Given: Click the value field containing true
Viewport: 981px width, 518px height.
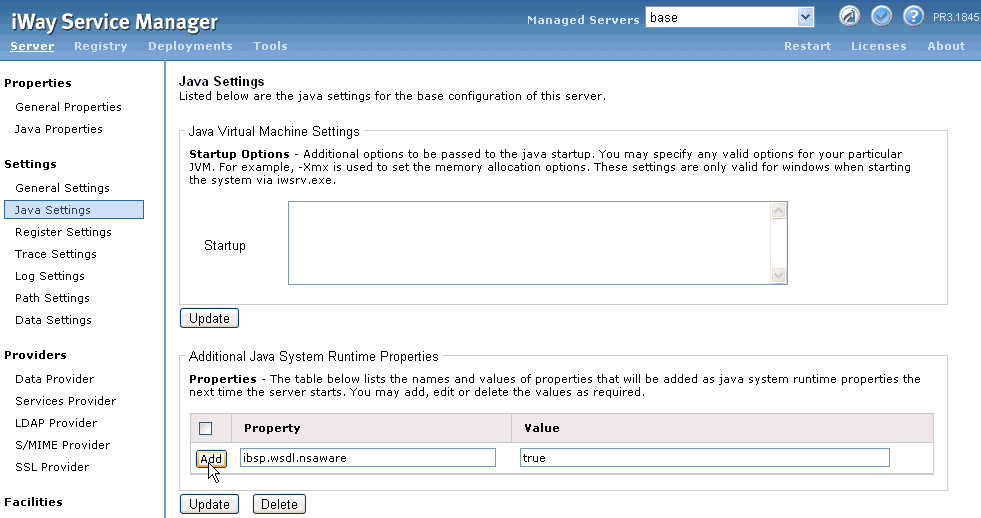Looking at the screenshot, I should 704,457.
